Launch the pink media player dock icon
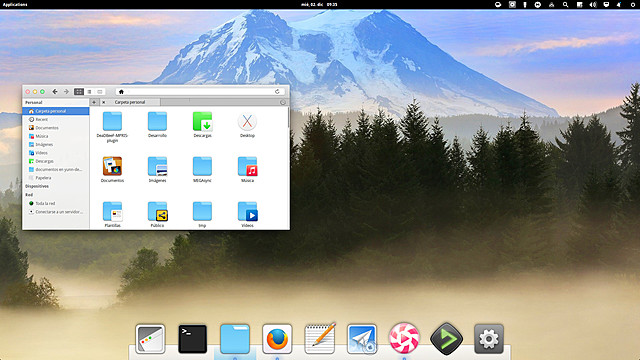Viewport: 640px width, 360px height. (404, 338)
